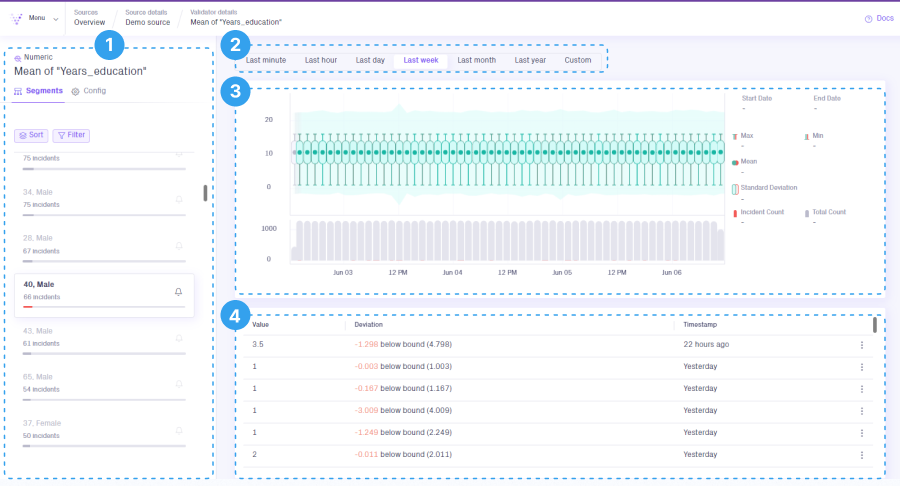Select Last week time range

[421, 60]
